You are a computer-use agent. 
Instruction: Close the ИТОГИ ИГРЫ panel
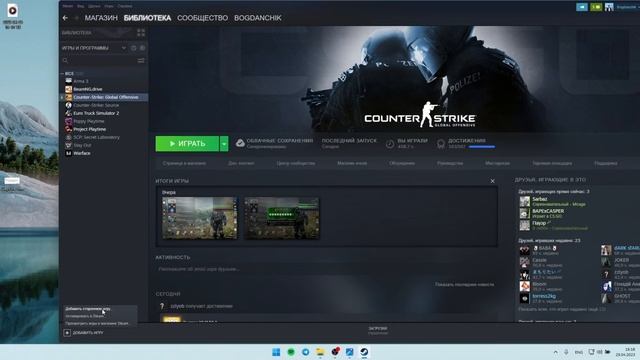492,181
